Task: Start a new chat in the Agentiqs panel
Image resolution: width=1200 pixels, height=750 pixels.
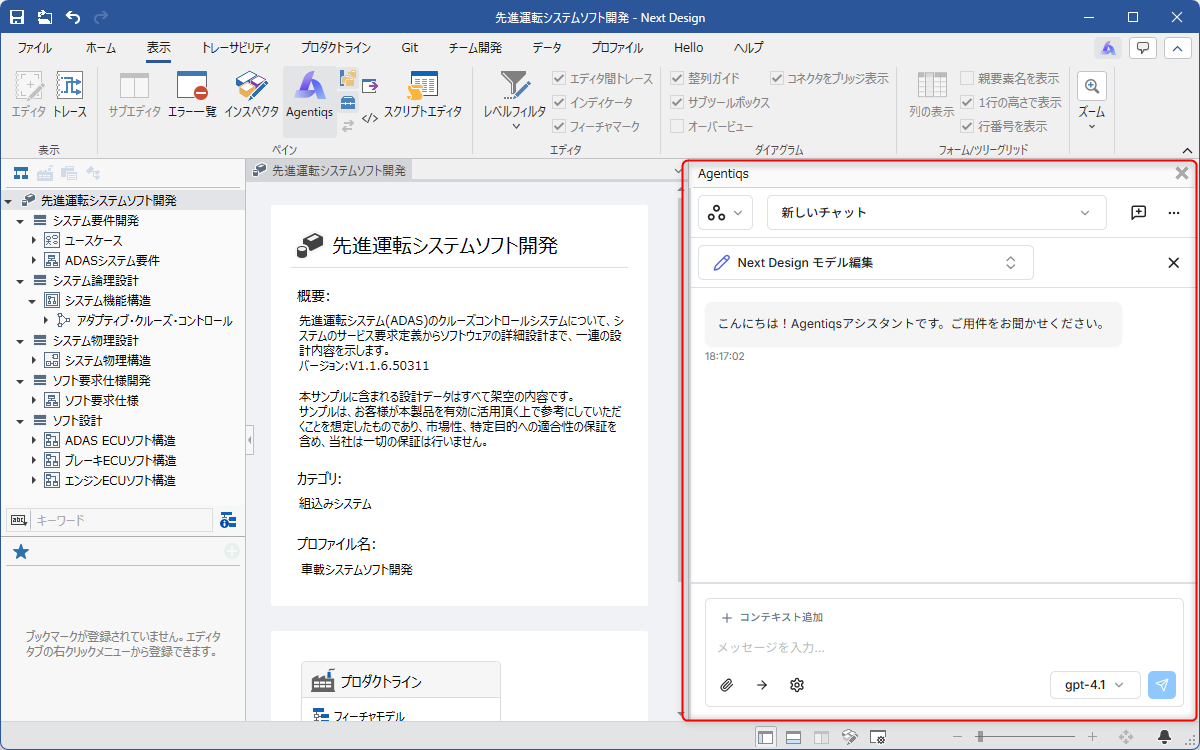Action: (x=1138, y=212)
